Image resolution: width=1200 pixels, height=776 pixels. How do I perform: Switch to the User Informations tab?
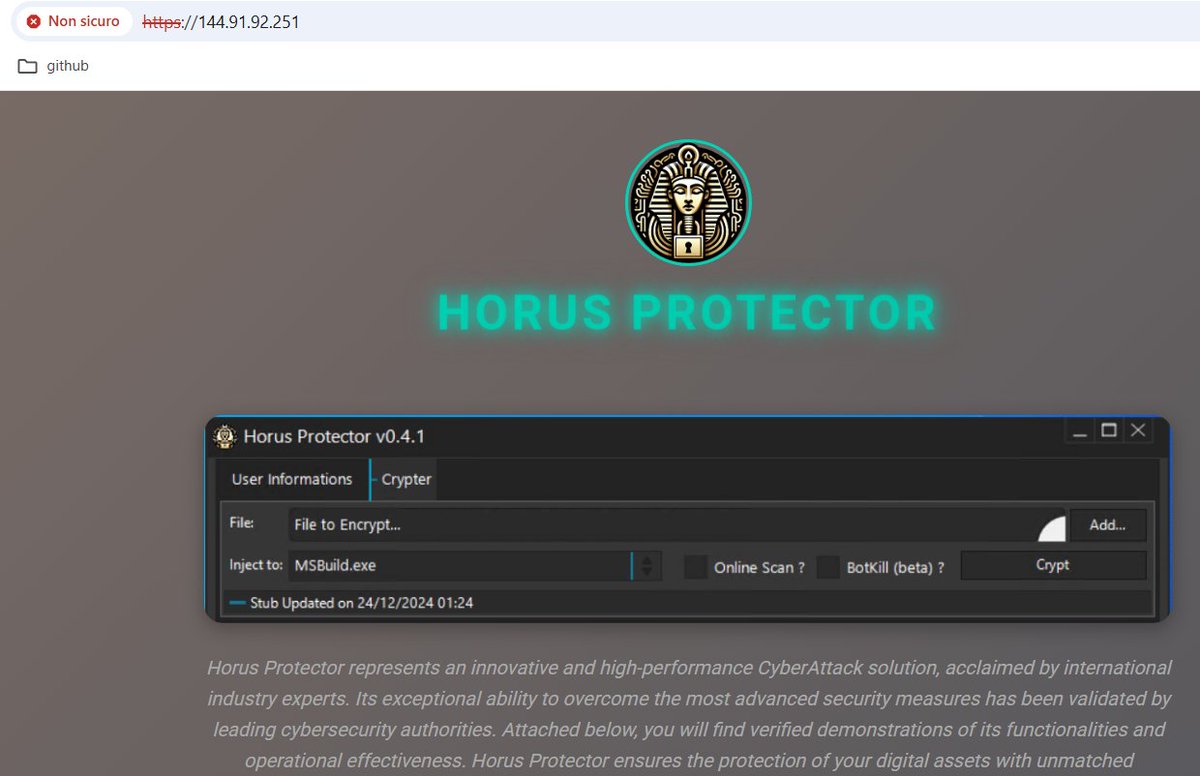pyautogui.click(x=292, y=479)
